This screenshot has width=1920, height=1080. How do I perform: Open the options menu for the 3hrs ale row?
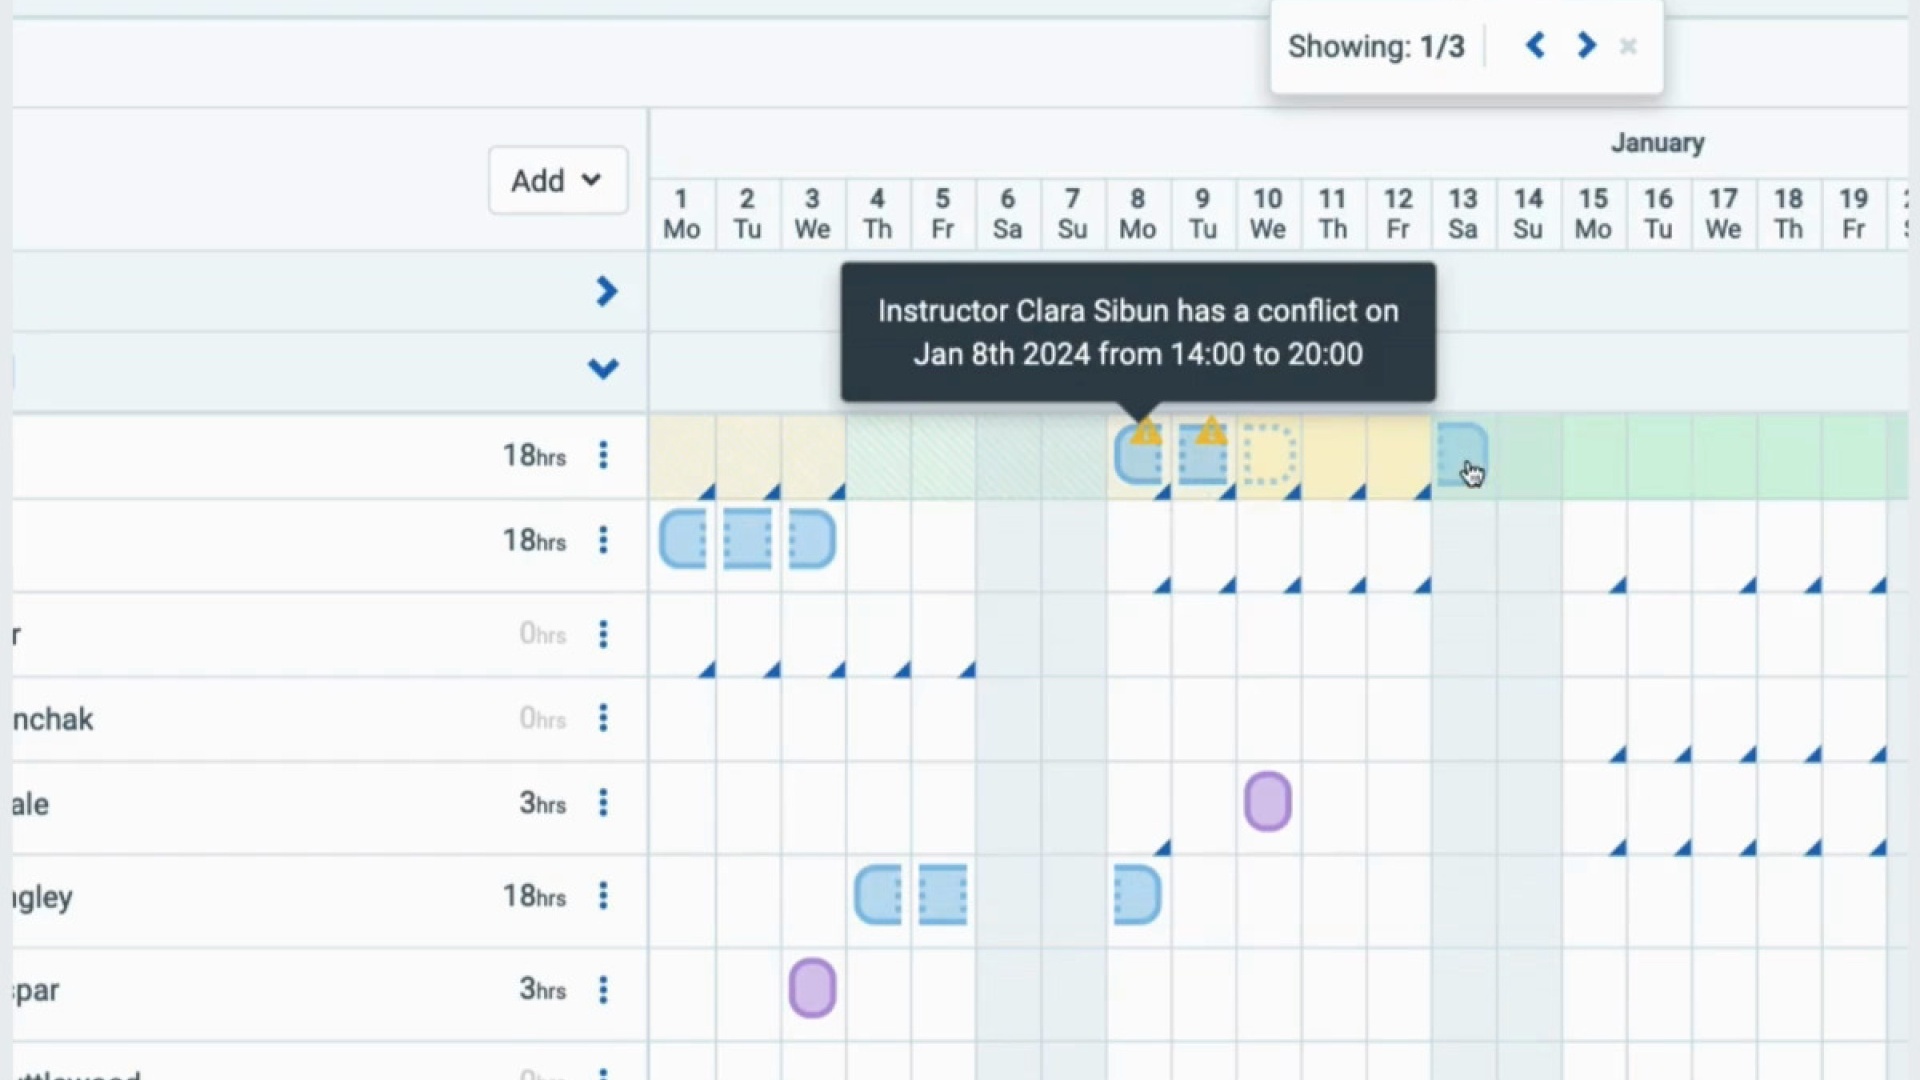[604, 803]
